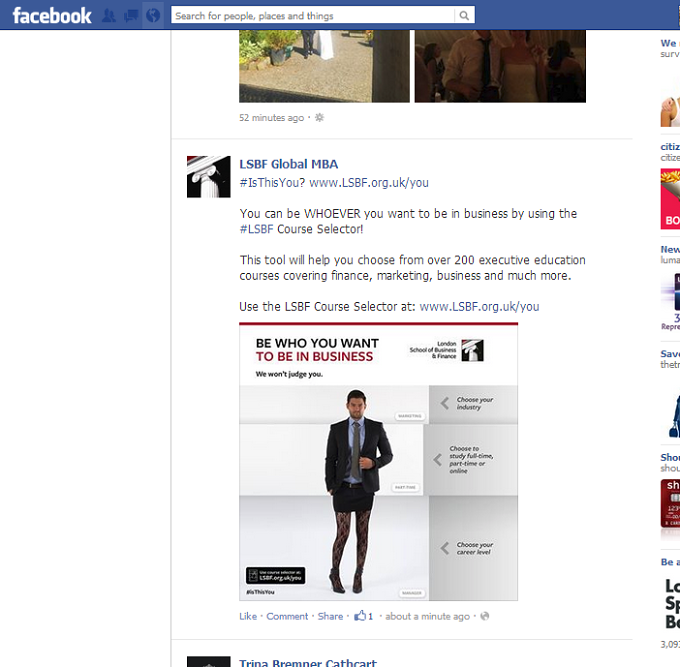Click the #LSBF hashtag
This screenshot has width=680, height=667.
click(x=256, y=229)
